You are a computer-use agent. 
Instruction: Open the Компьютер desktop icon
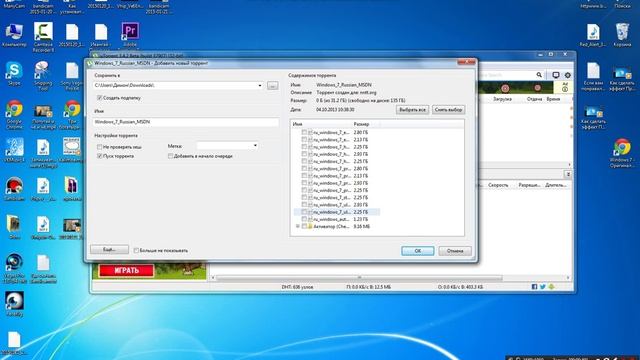14,35
